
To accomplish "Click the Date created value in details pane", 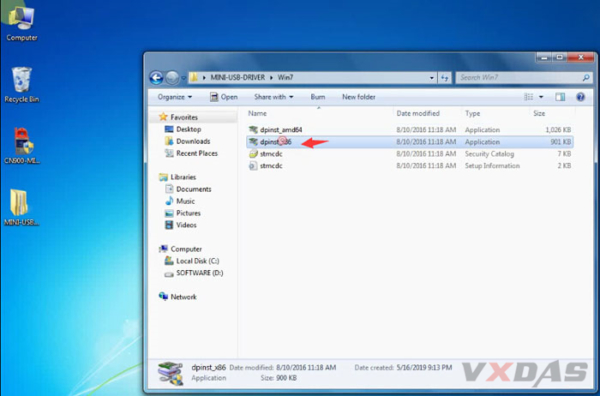I will point(424,368).
